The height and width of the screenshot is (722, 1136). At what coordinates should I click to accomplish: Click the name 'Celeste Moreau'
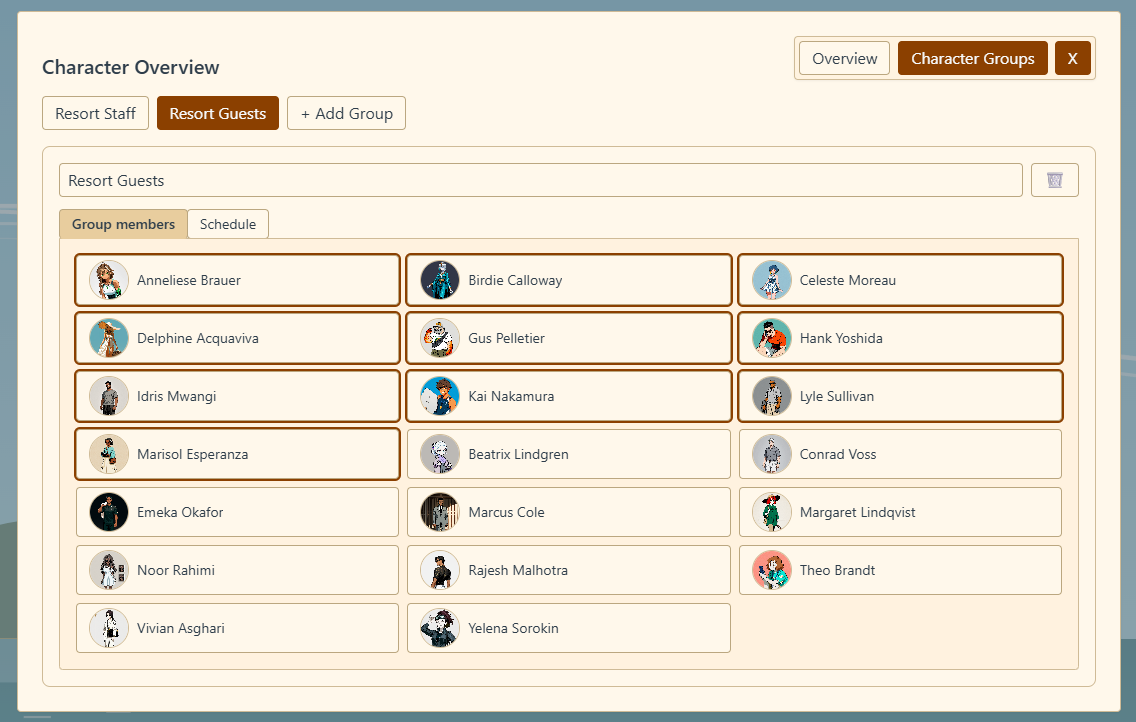pos(848,280)
